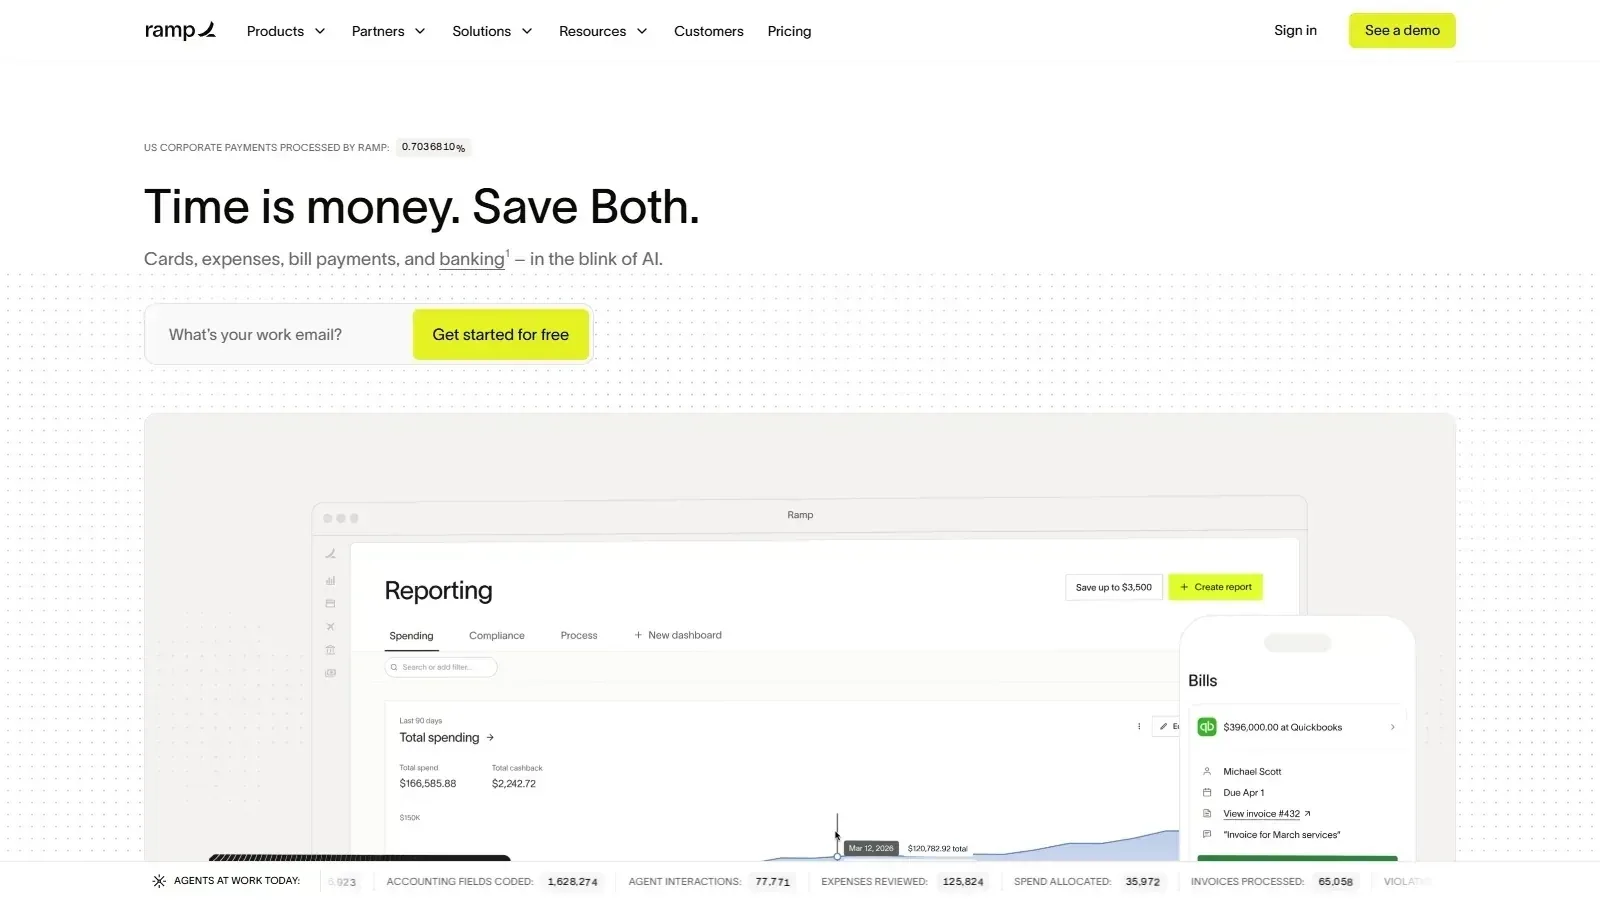The width and height of the screenshot is (1600, 900).
Task: Click Get started for free
Action: coord(501,334)
